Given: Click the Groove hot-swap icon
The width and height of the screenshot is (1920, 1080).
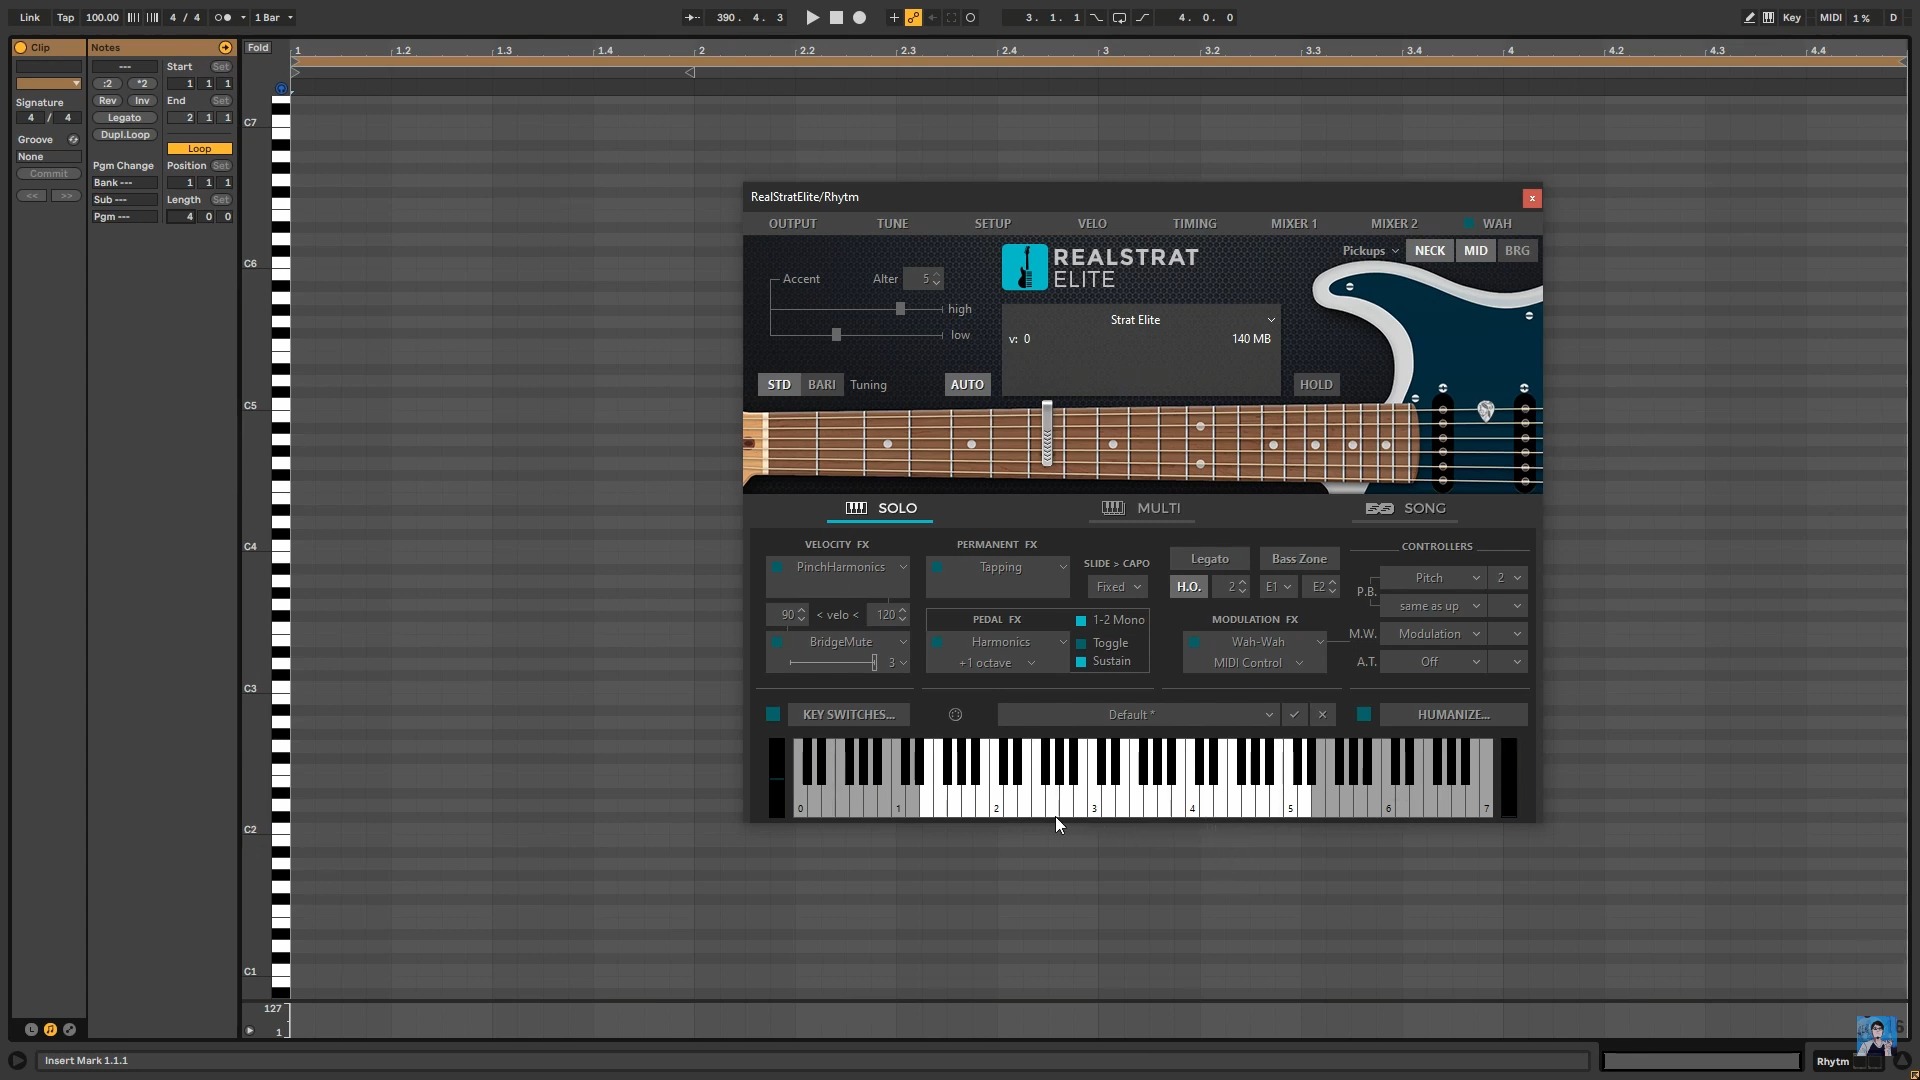Looking at the screenshot, I should 73,140.
